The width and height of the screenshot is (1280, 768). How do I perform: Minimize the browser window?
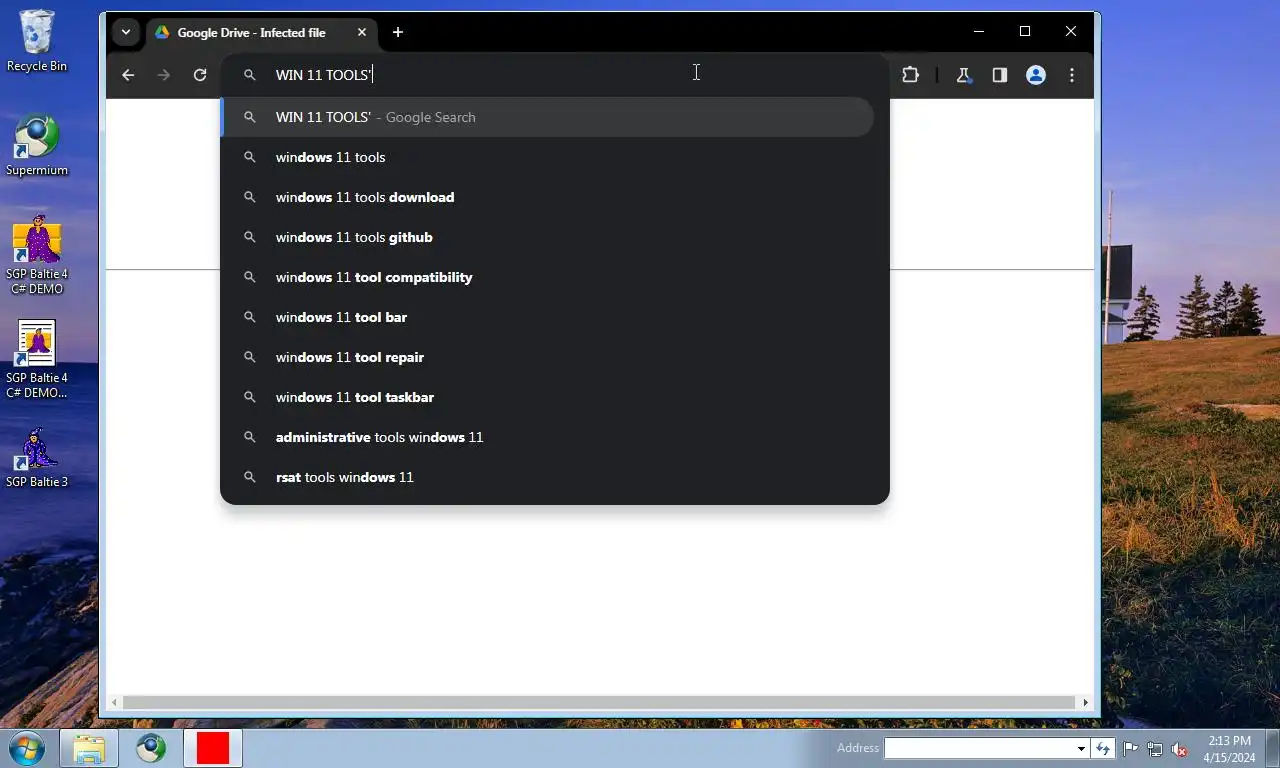tap(979, 31)
